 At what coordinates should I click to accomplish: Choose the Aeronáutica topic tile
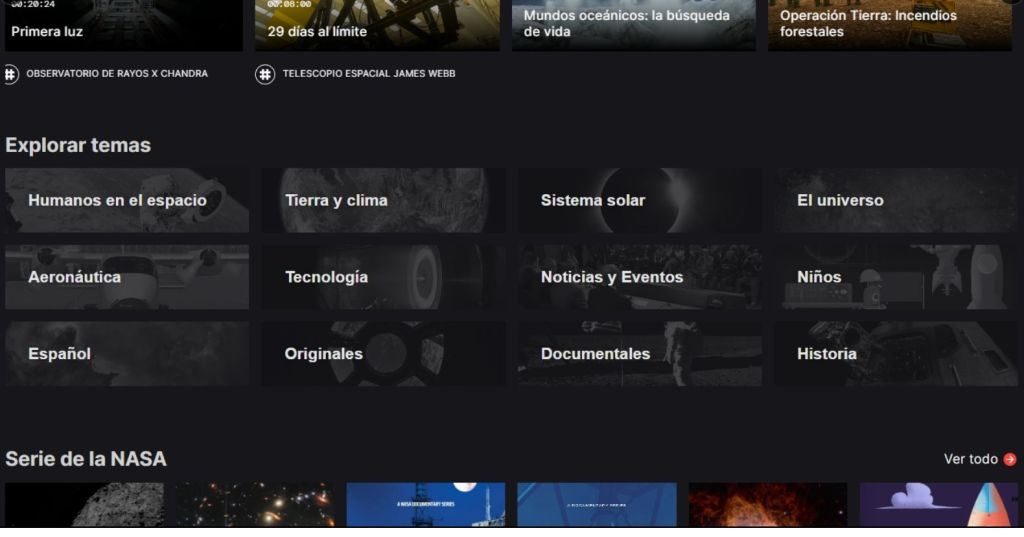coord(127,277)
